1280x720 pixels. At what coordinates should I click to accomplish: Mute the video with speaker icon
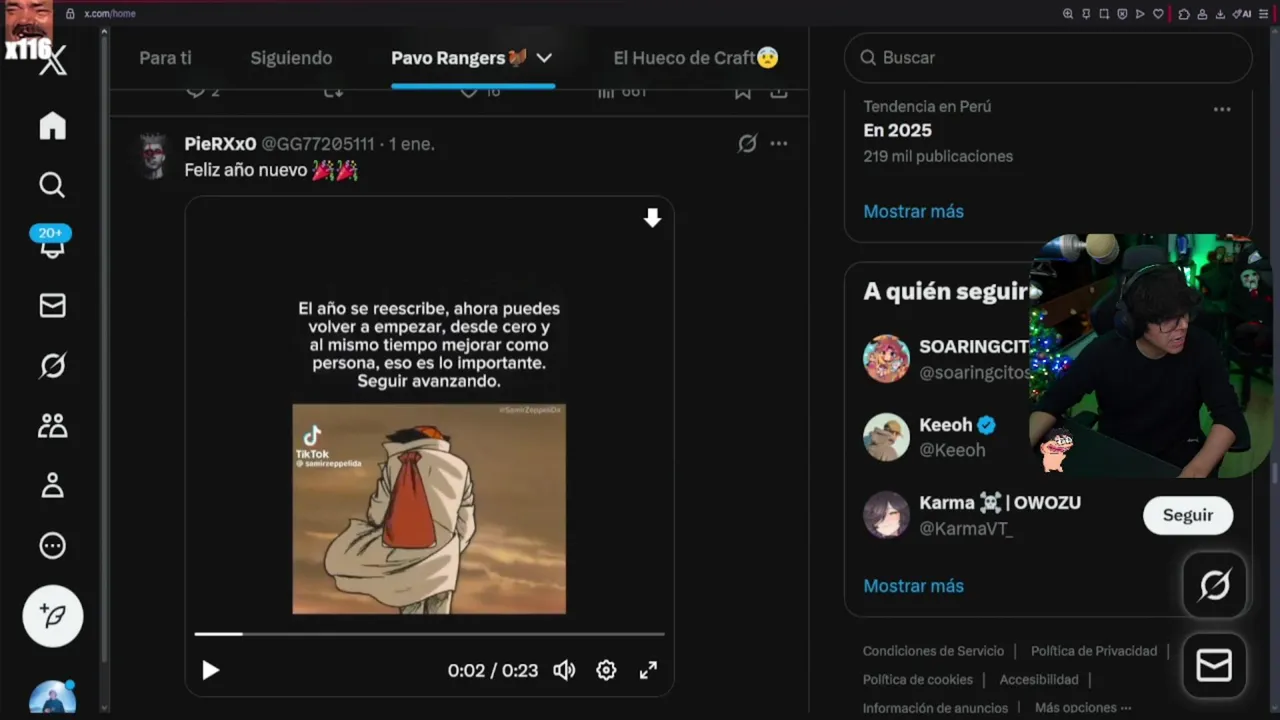(x=564, y=670)
